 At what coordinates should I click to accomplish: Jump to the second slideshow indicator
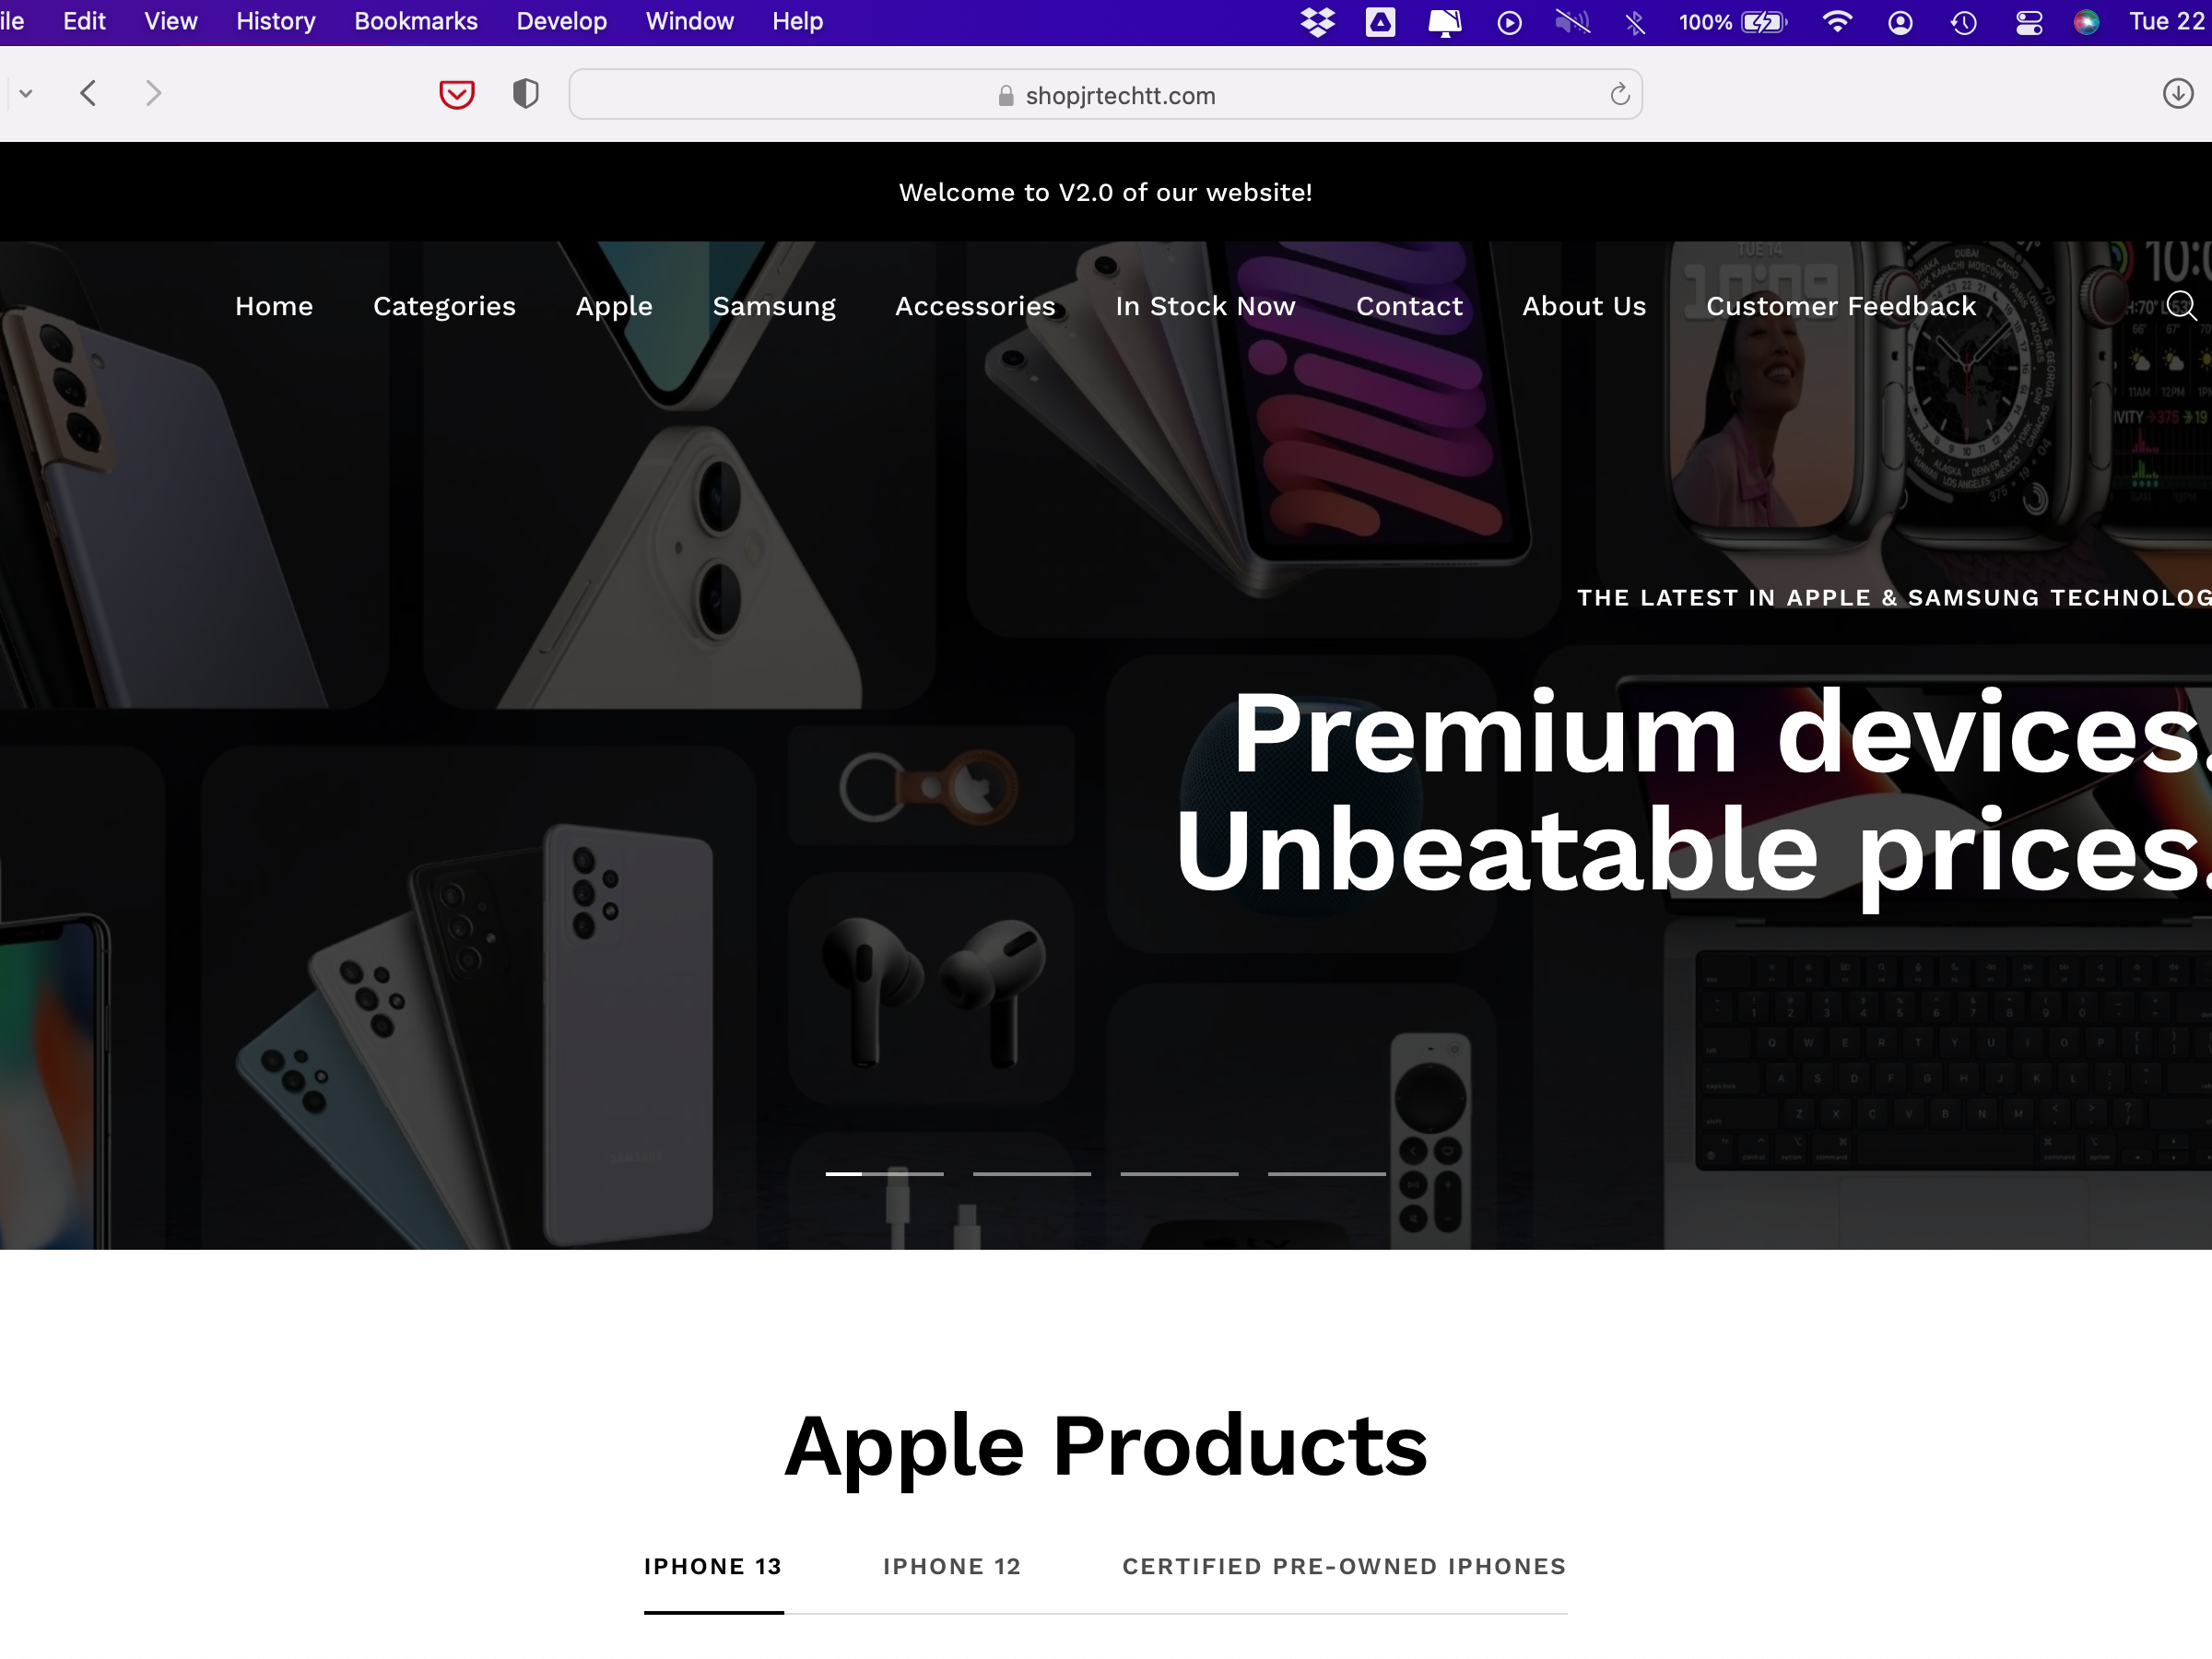click(1032, 1174)
